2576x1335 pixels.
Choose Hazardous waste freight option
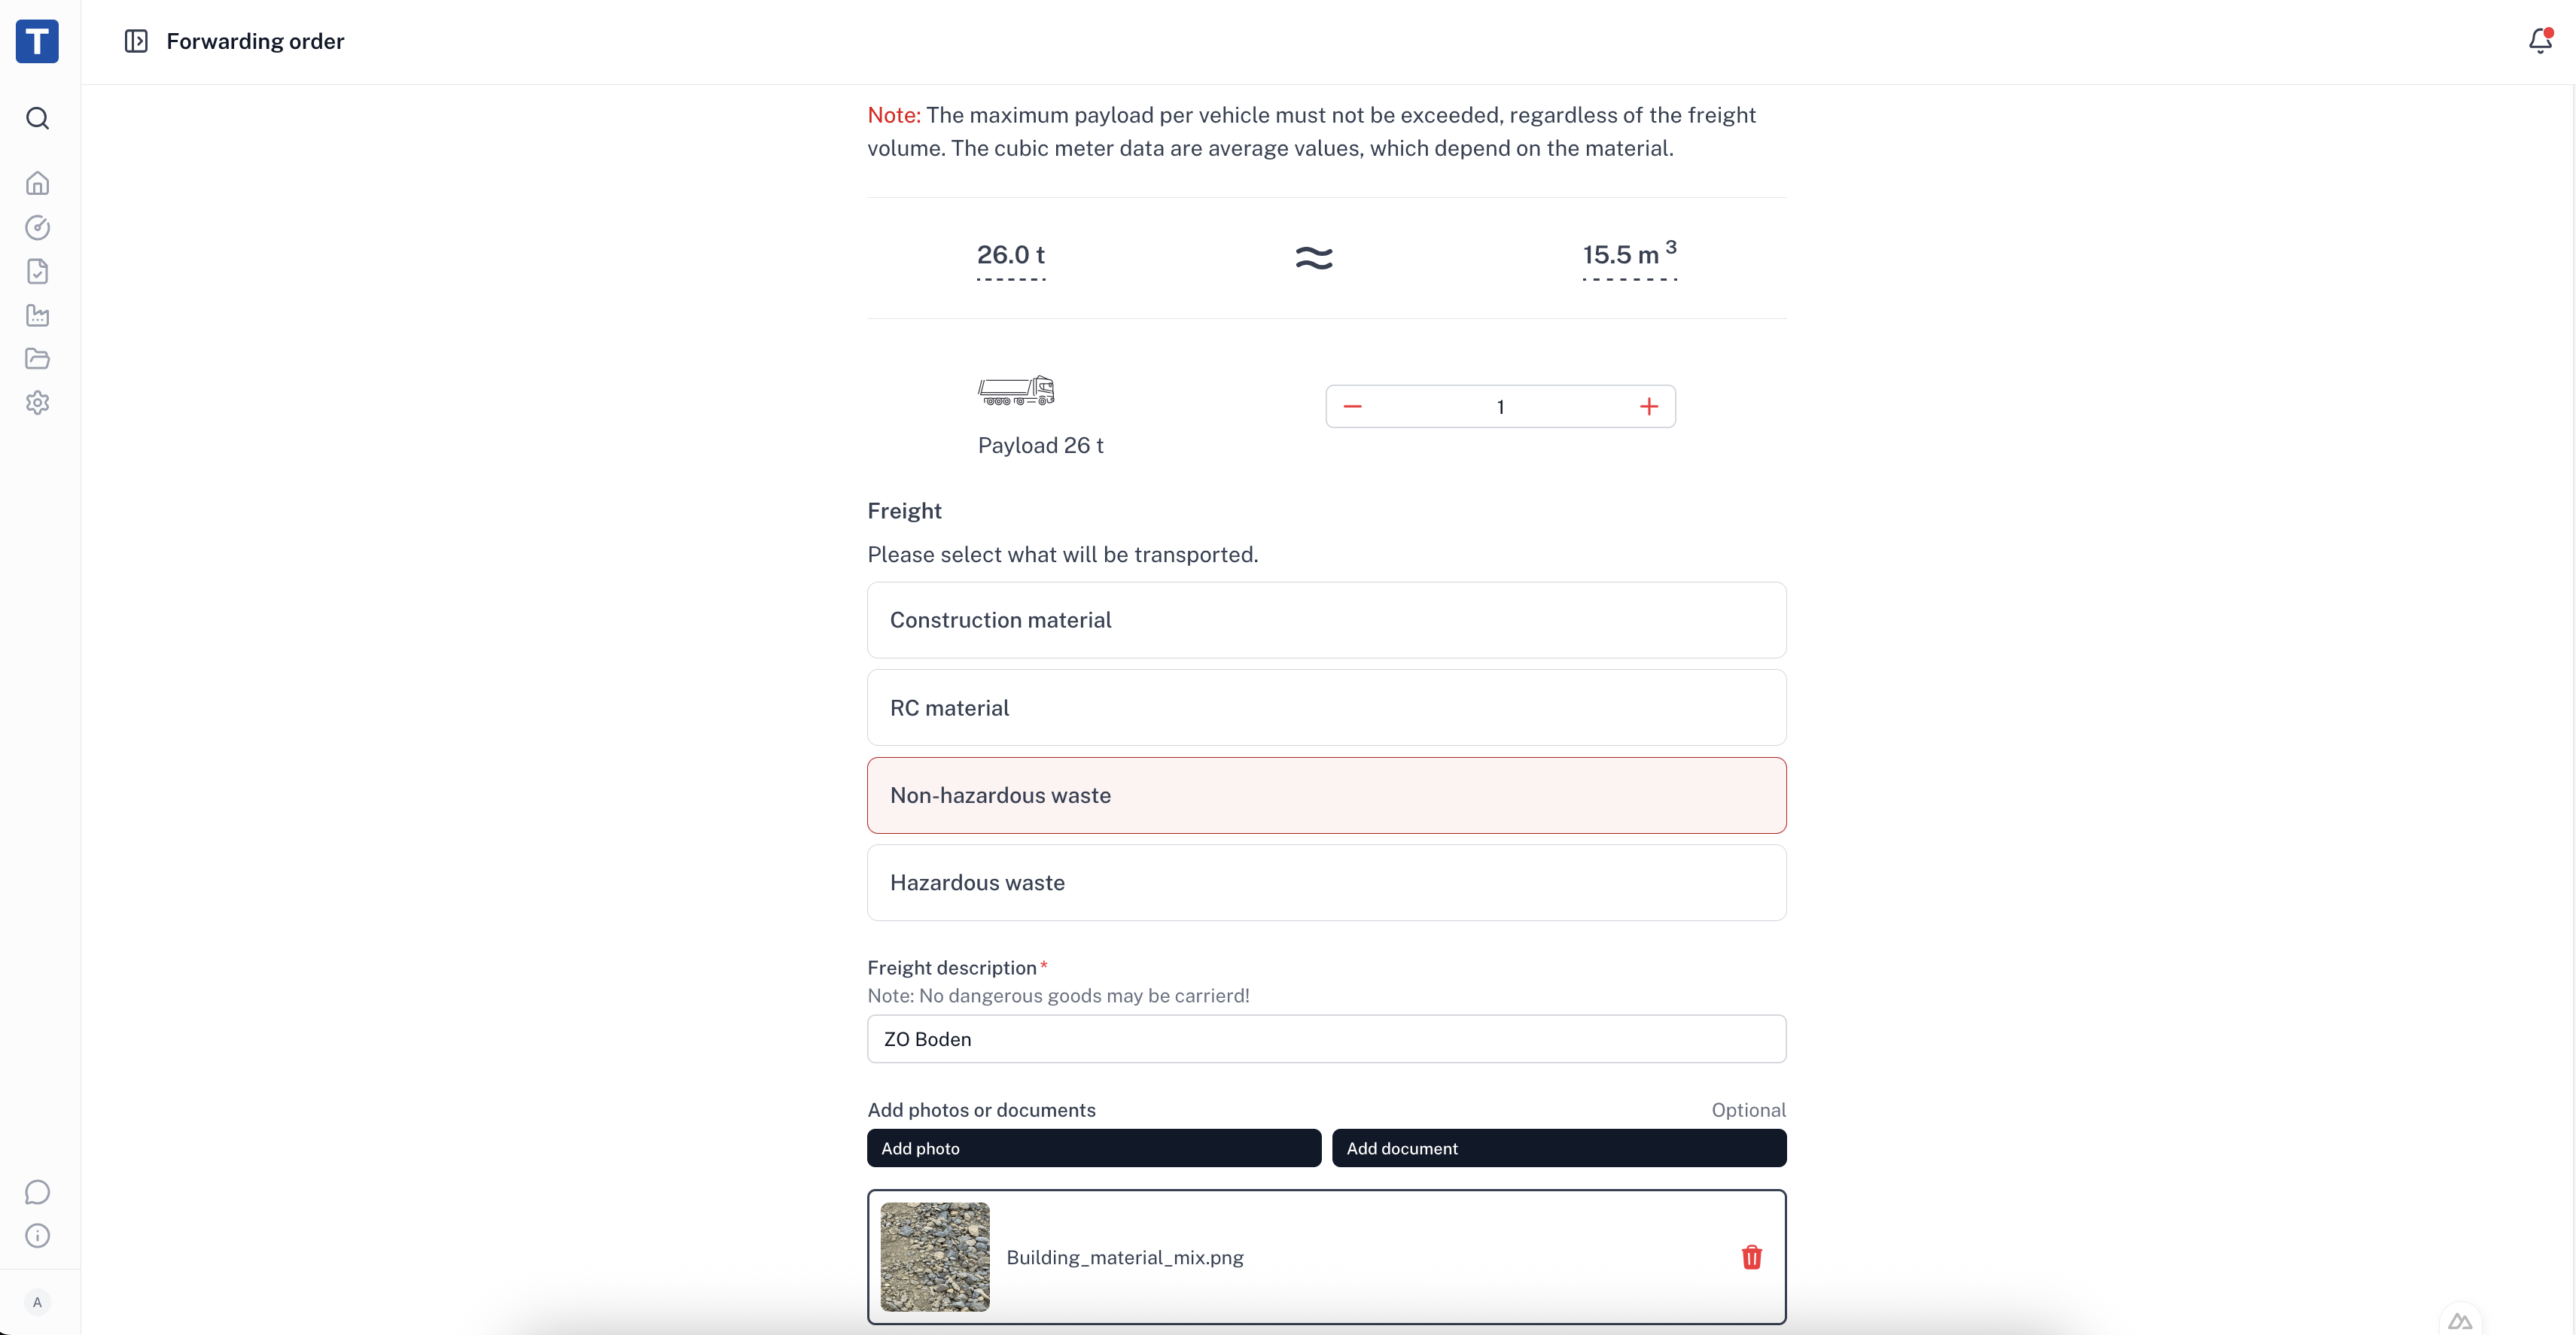(x=1326, y=883)
